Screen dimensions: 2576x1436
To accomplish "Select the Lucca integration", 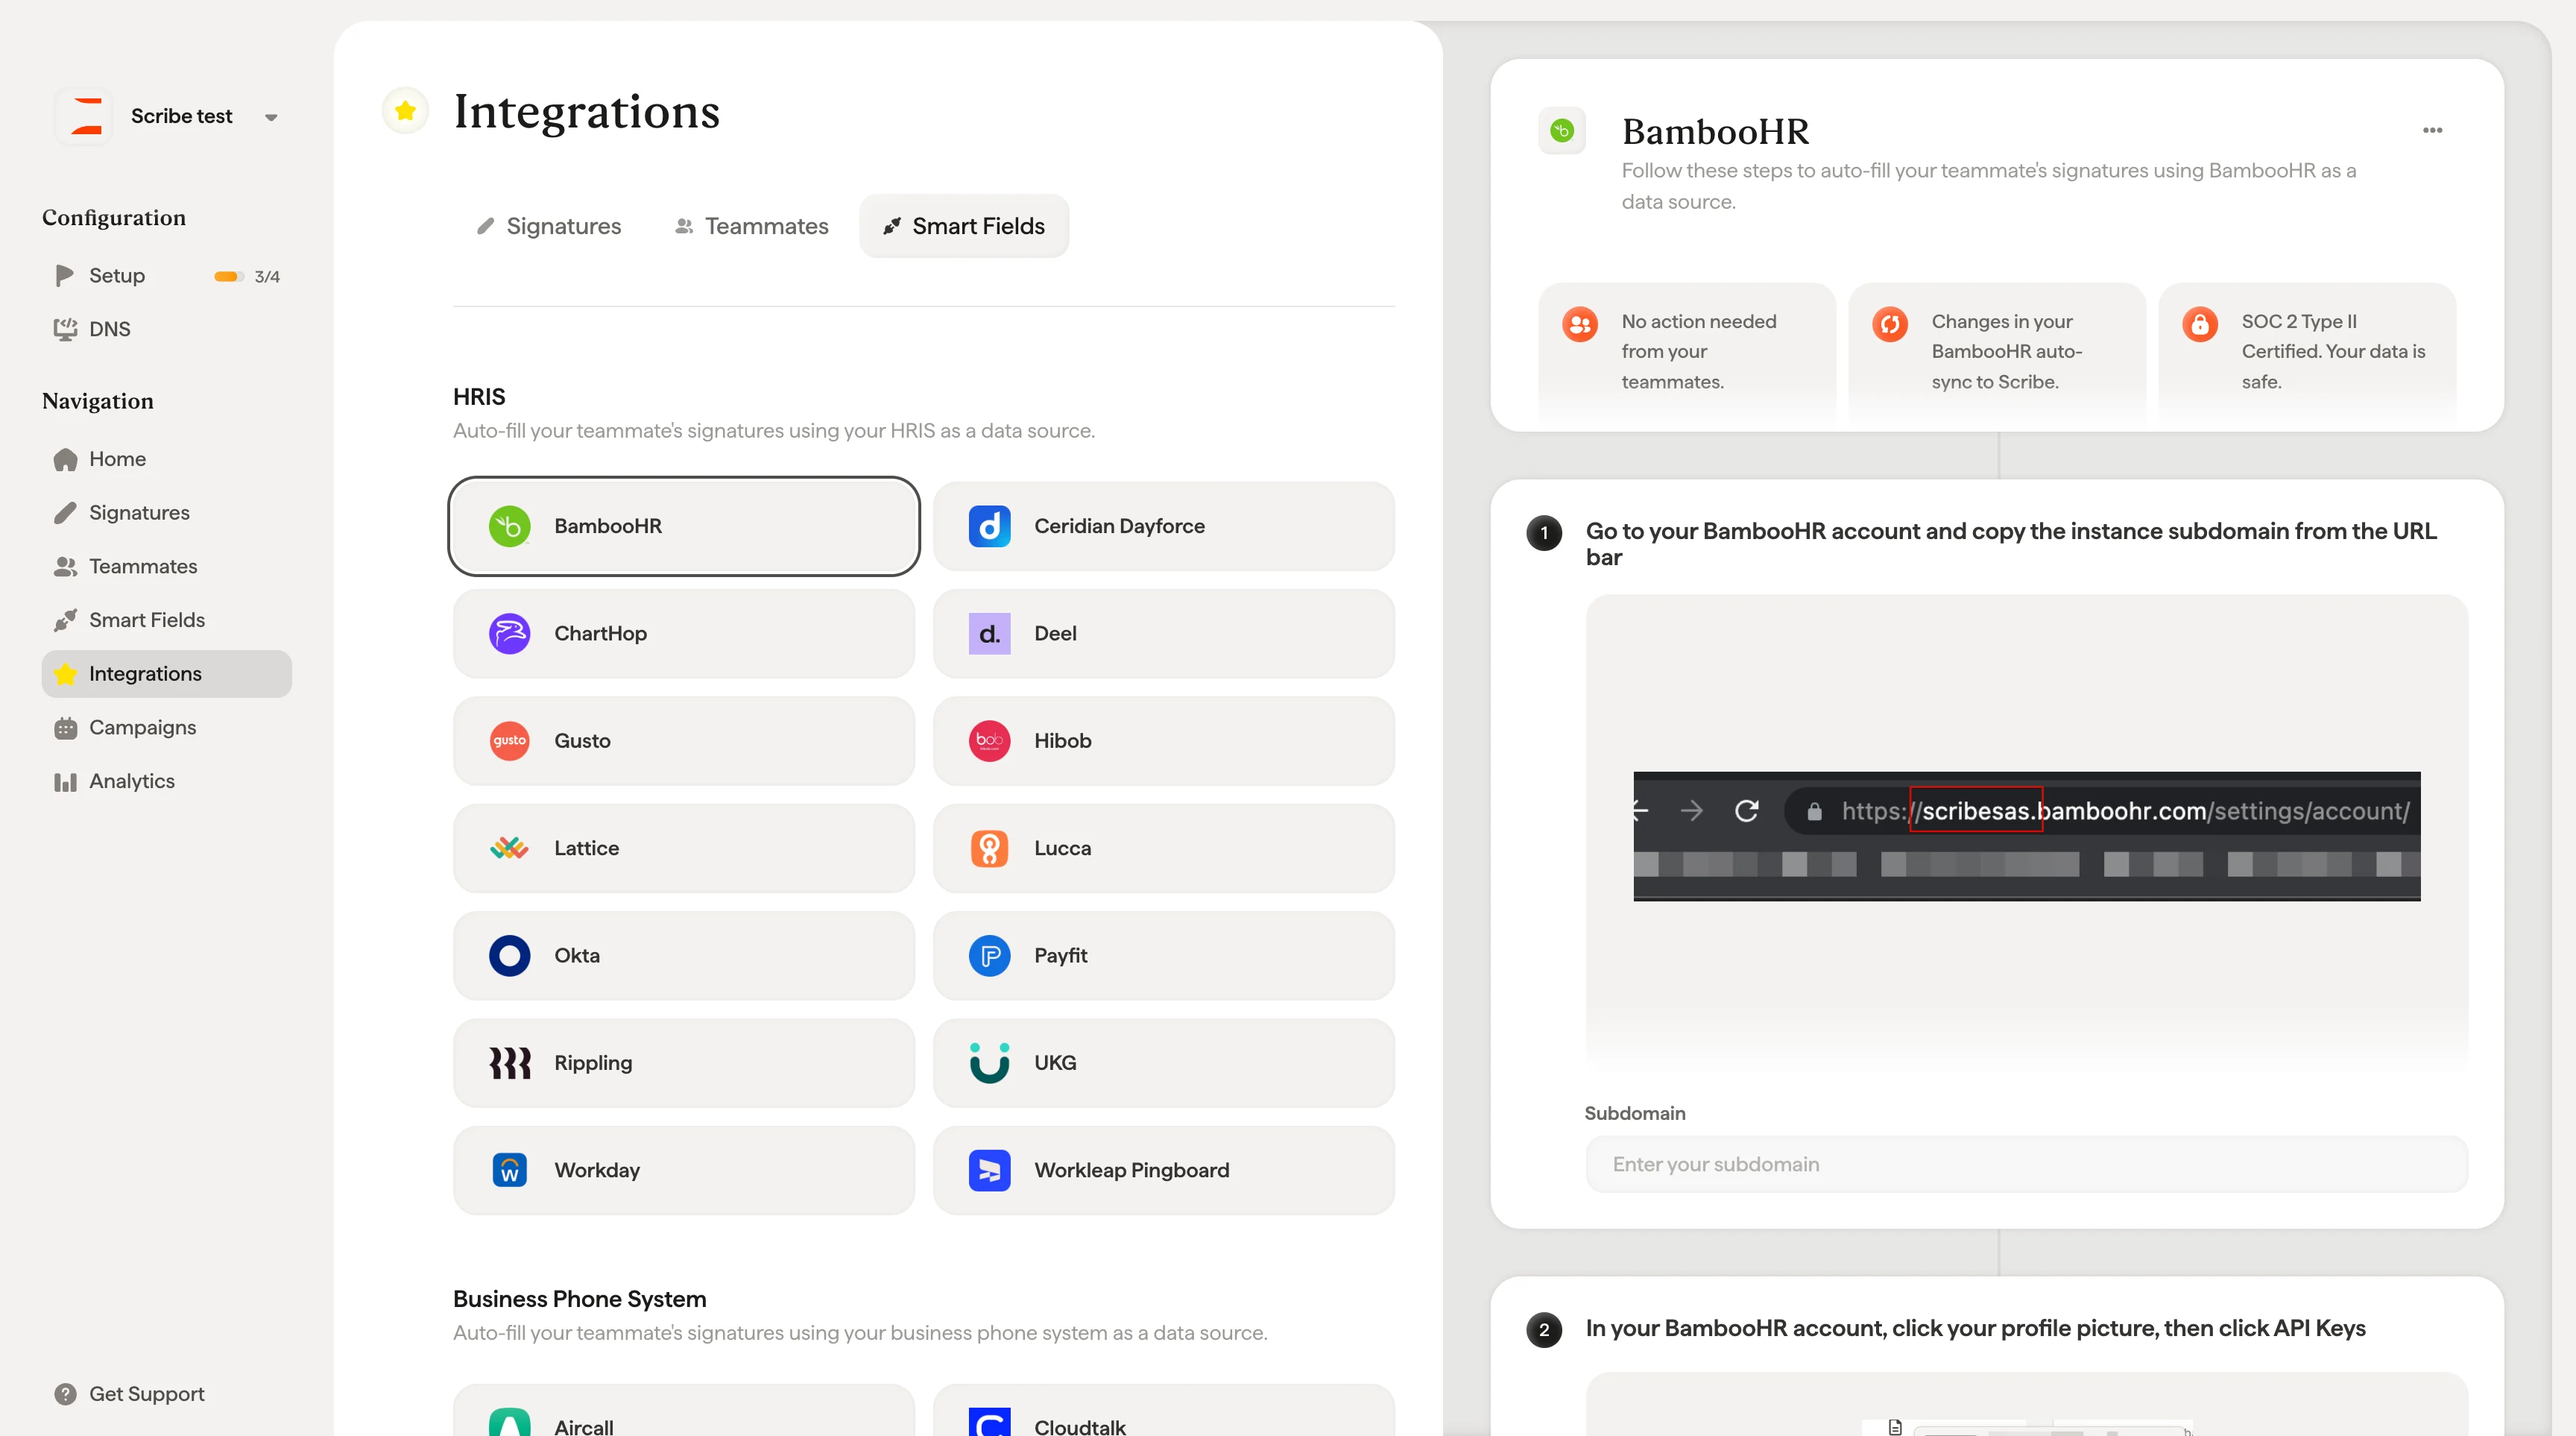I will click(1163, 848).
